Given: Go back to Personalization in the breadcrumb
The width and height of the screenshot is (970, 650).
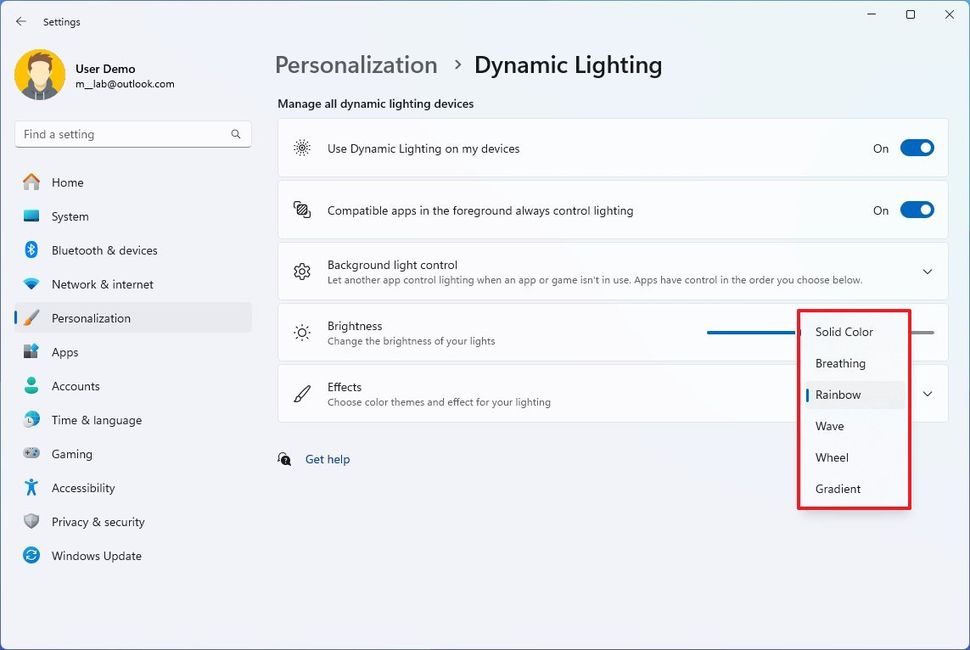Looking at the screenshot, I should 356,65.
